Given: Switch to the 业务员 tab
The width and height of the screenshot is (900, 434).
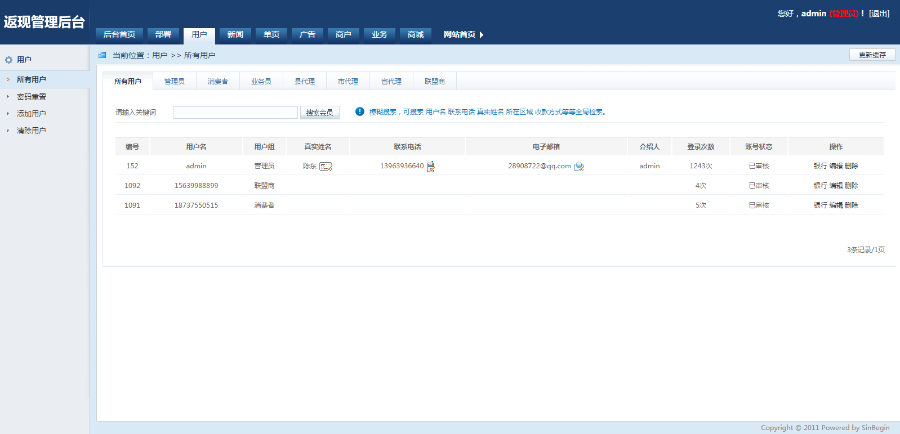Looking at the screenshot, I should click(x=261, y=82).
